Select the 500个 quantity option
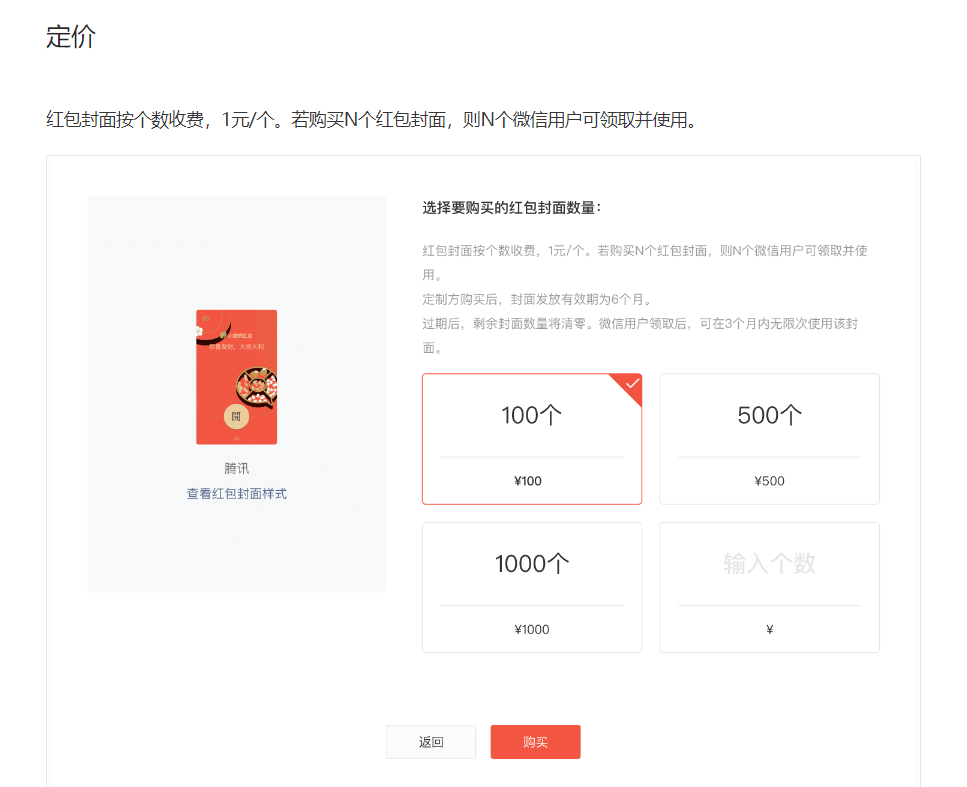 tap(769, 439)
